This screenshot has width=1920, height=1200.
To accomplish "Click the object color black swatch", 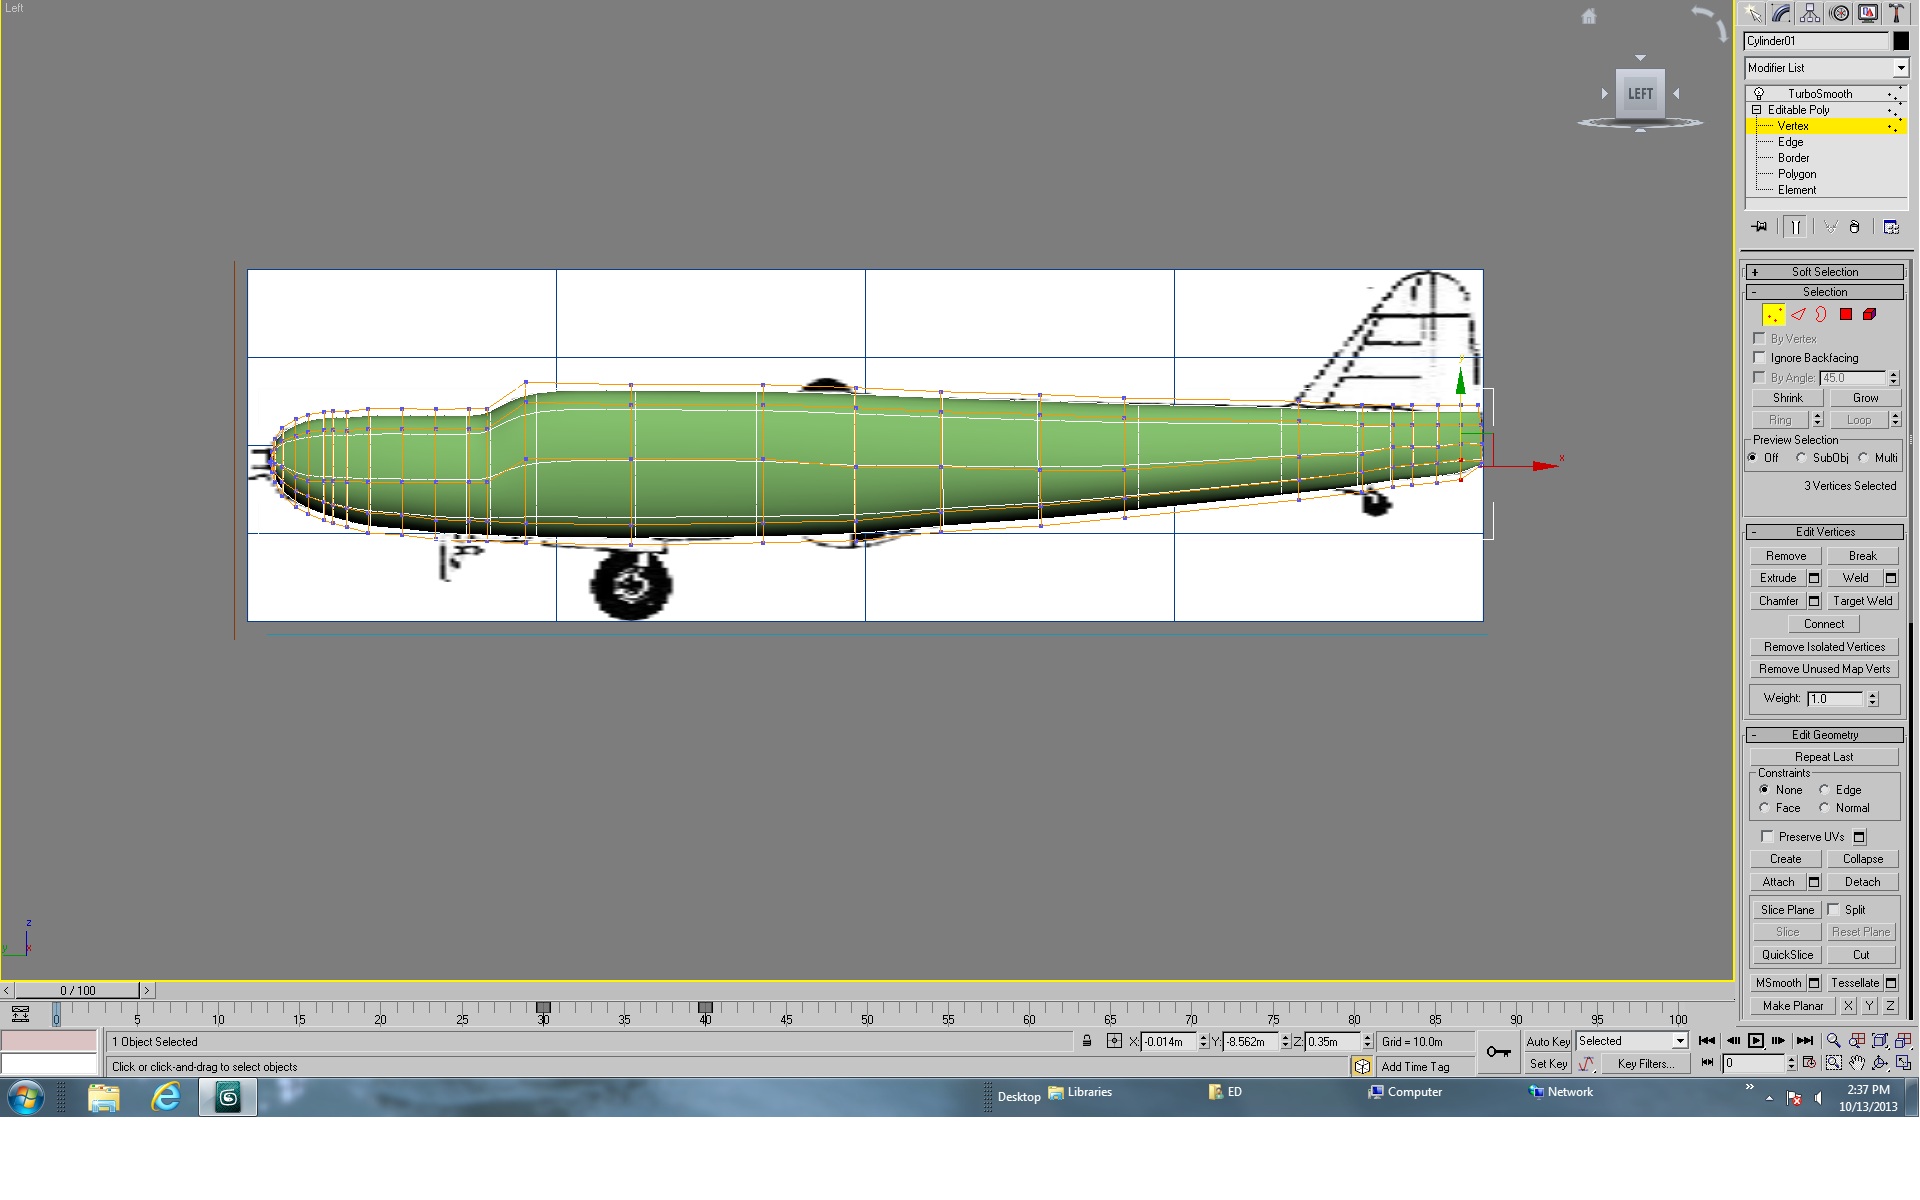I will 1900,41.
